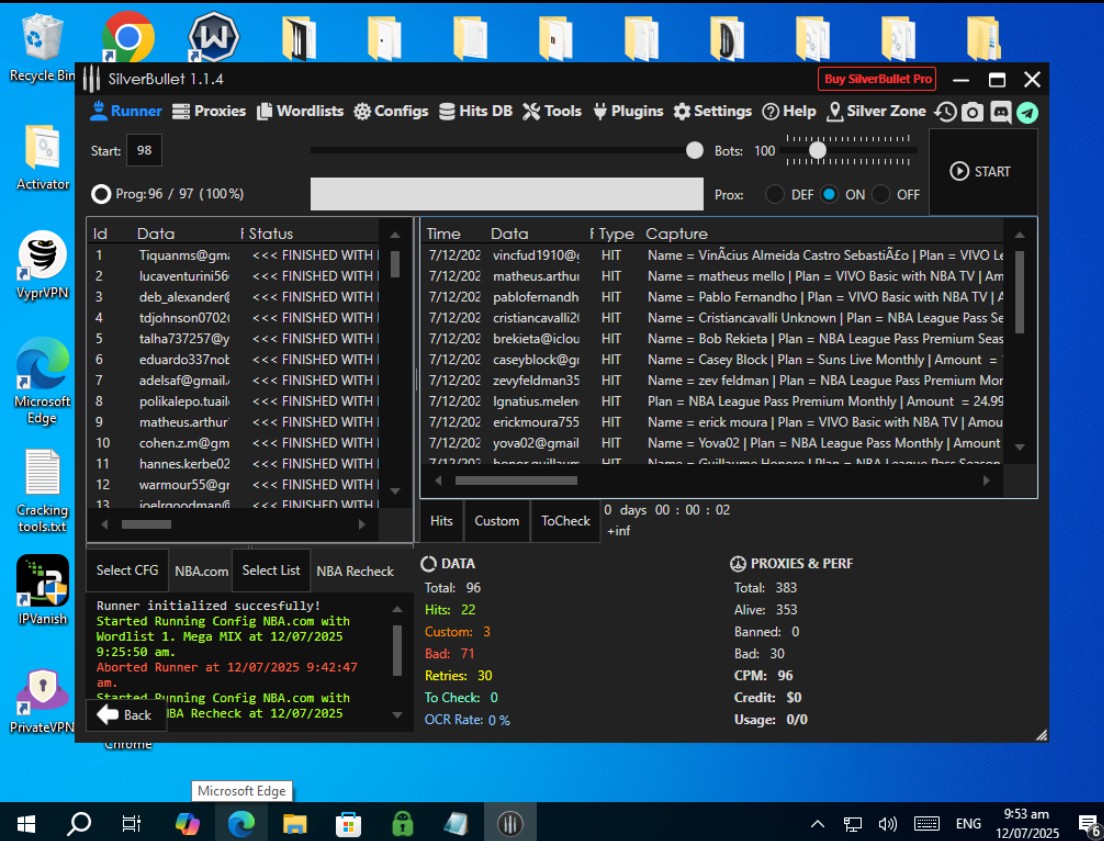Image resolution: width=1104 pixels, height=841 pixels.
Task: Open Recycle Bin on the desktop
Action: pos(42,46)
